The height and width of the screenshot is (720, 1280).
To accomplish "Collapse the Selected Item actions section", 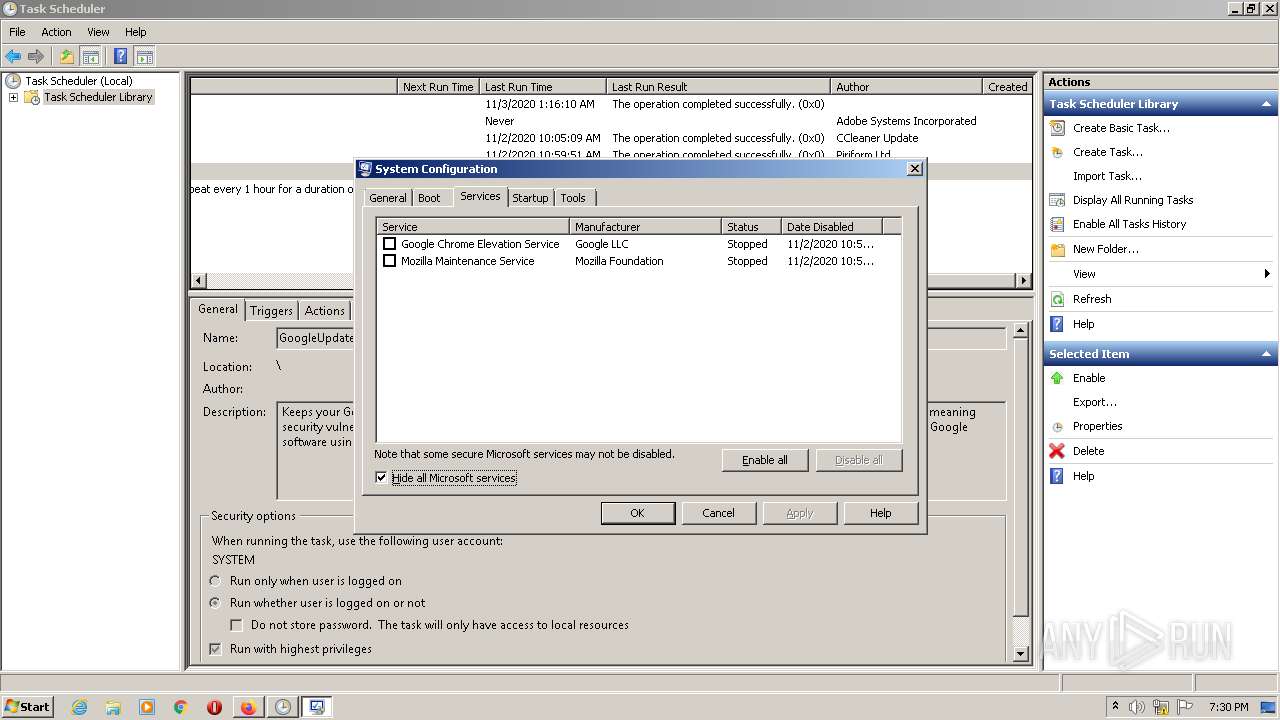I will (1266, 354).
